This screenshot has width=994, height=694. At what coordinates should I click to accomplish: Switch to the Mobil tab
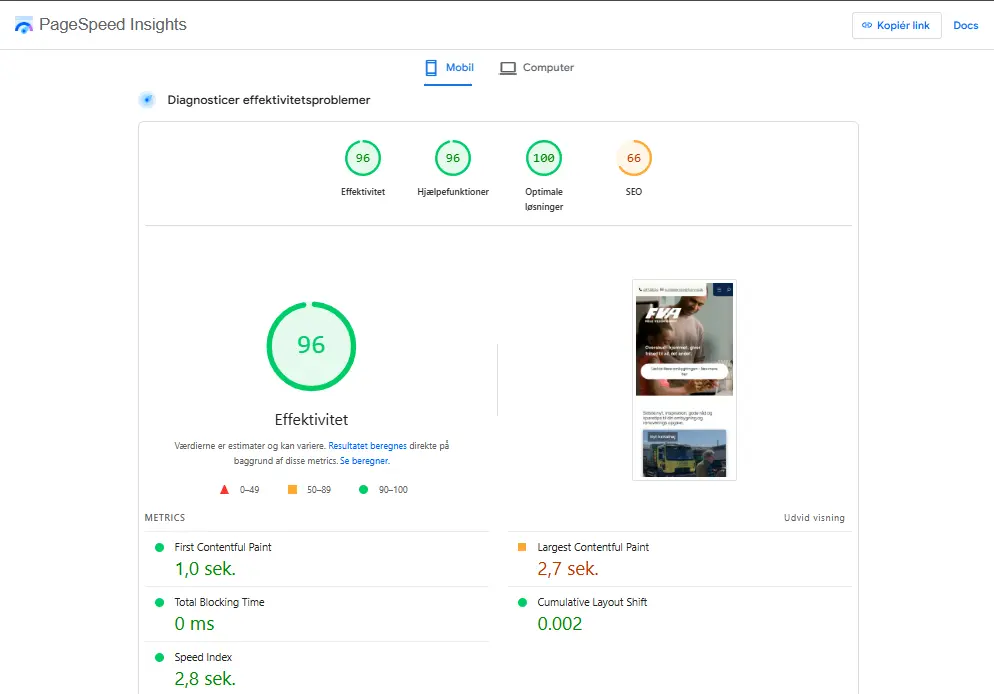[x=448, y=68]
